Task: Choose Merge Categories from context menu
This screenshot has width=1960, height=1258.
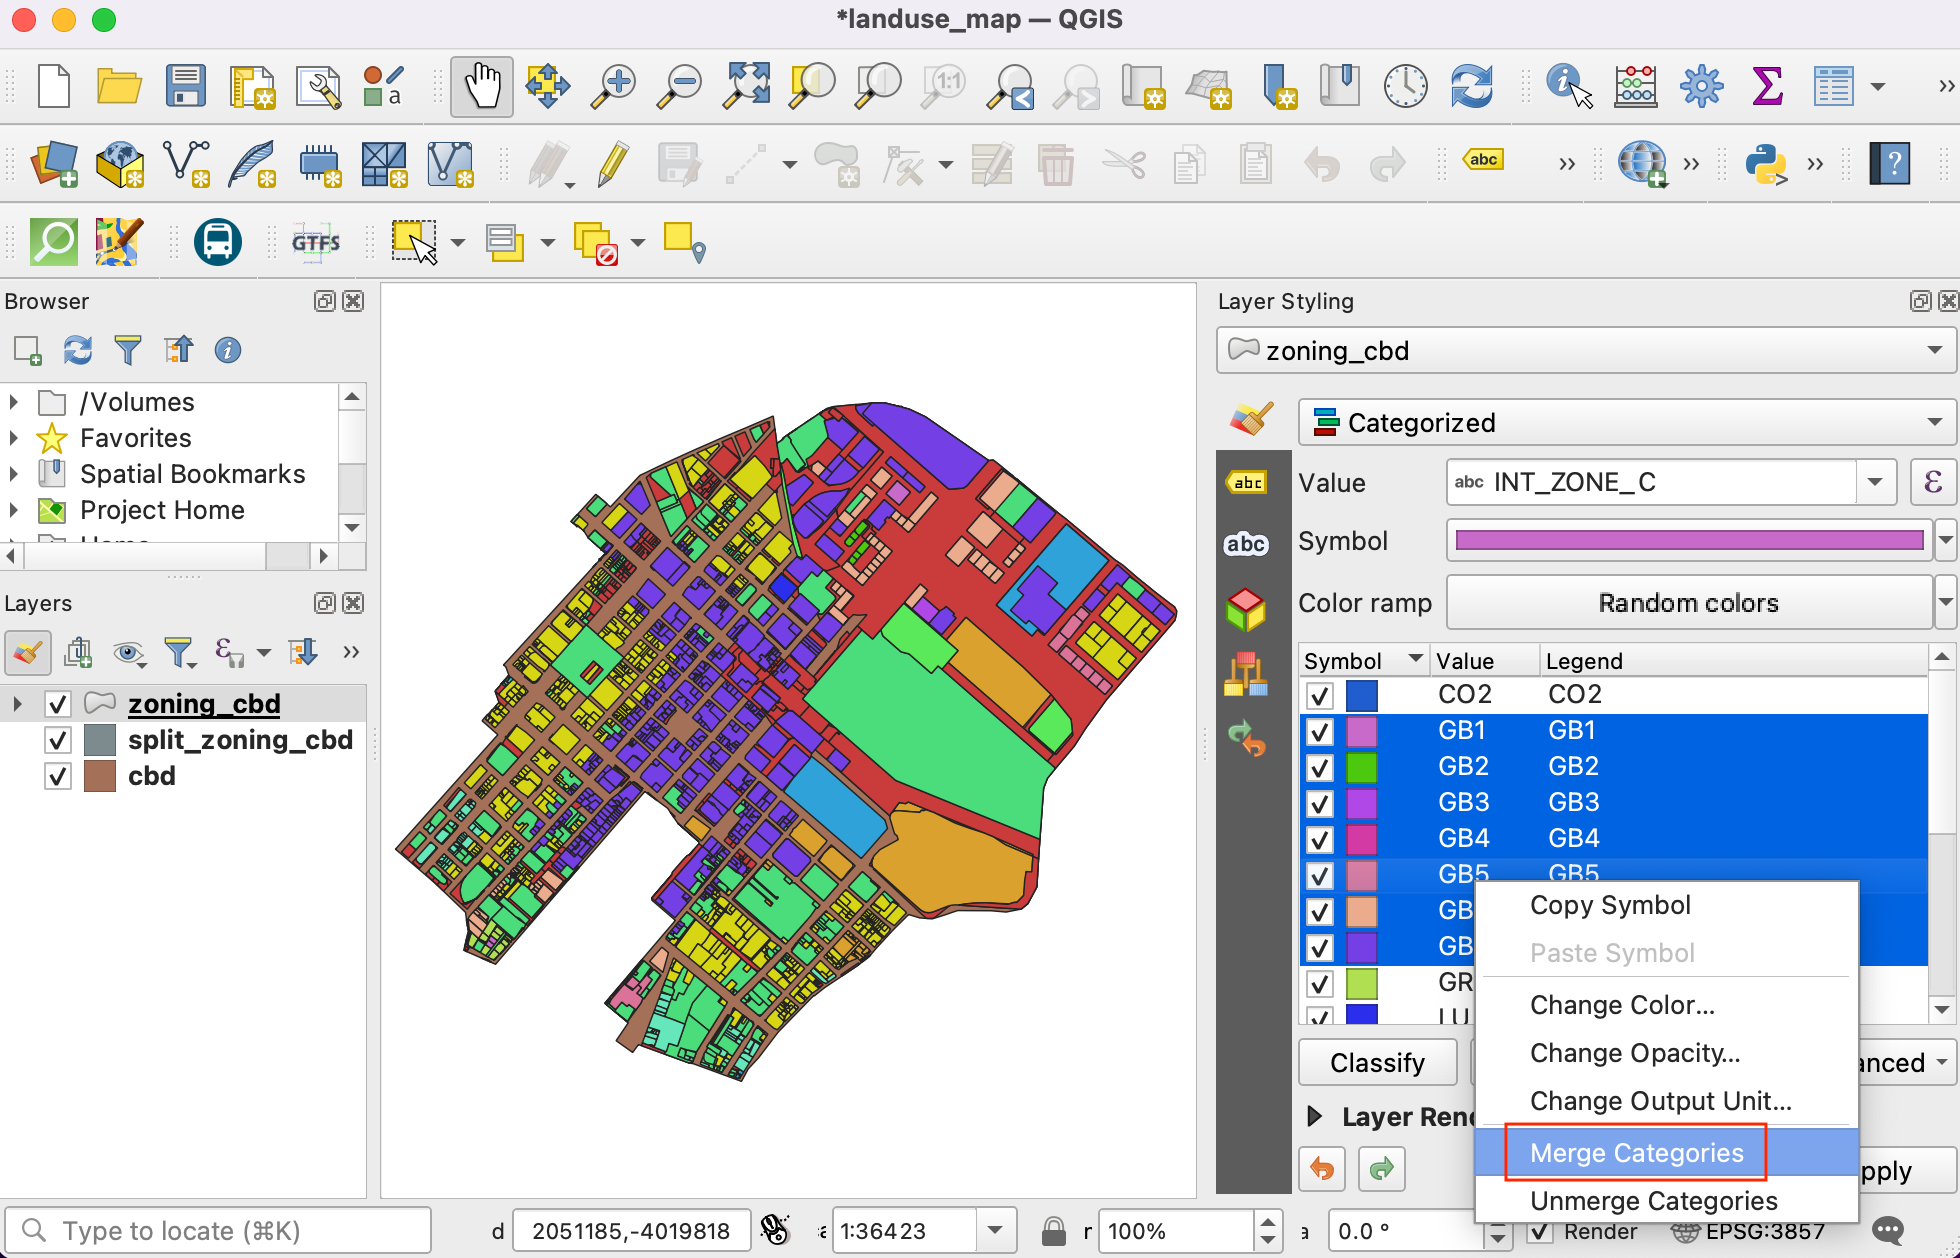Action: 1636,1153
